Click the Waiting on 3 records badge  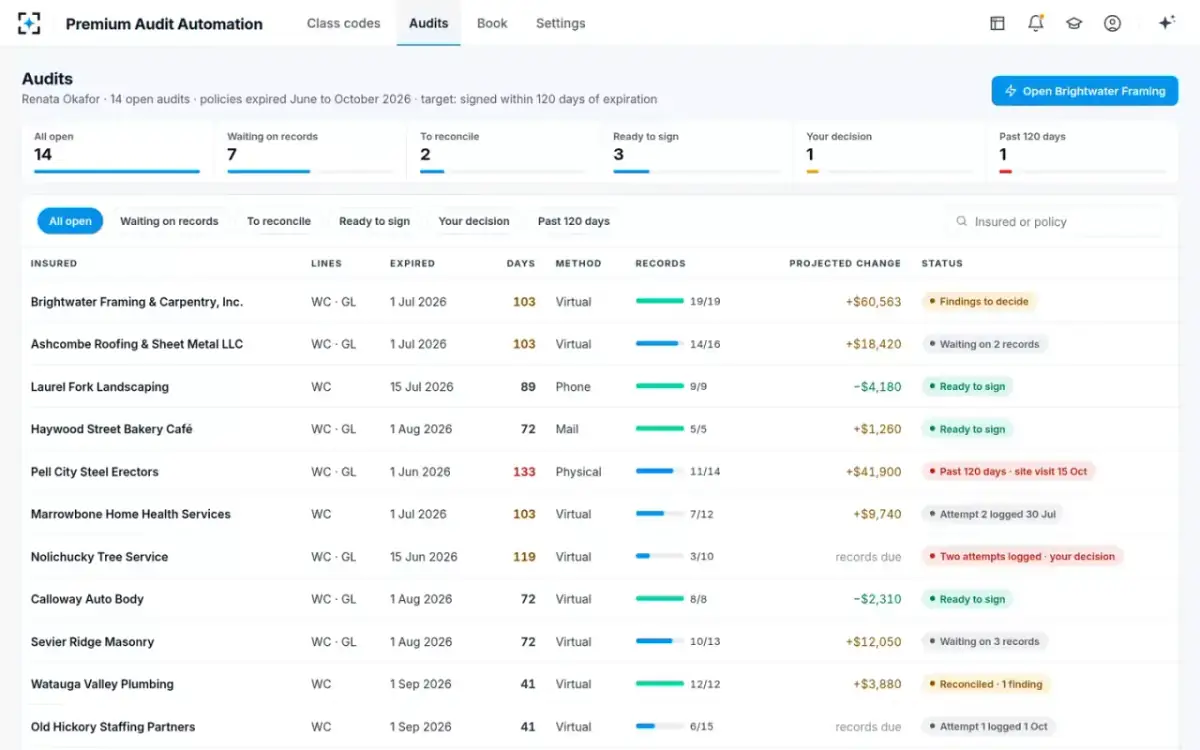(984, 641)
